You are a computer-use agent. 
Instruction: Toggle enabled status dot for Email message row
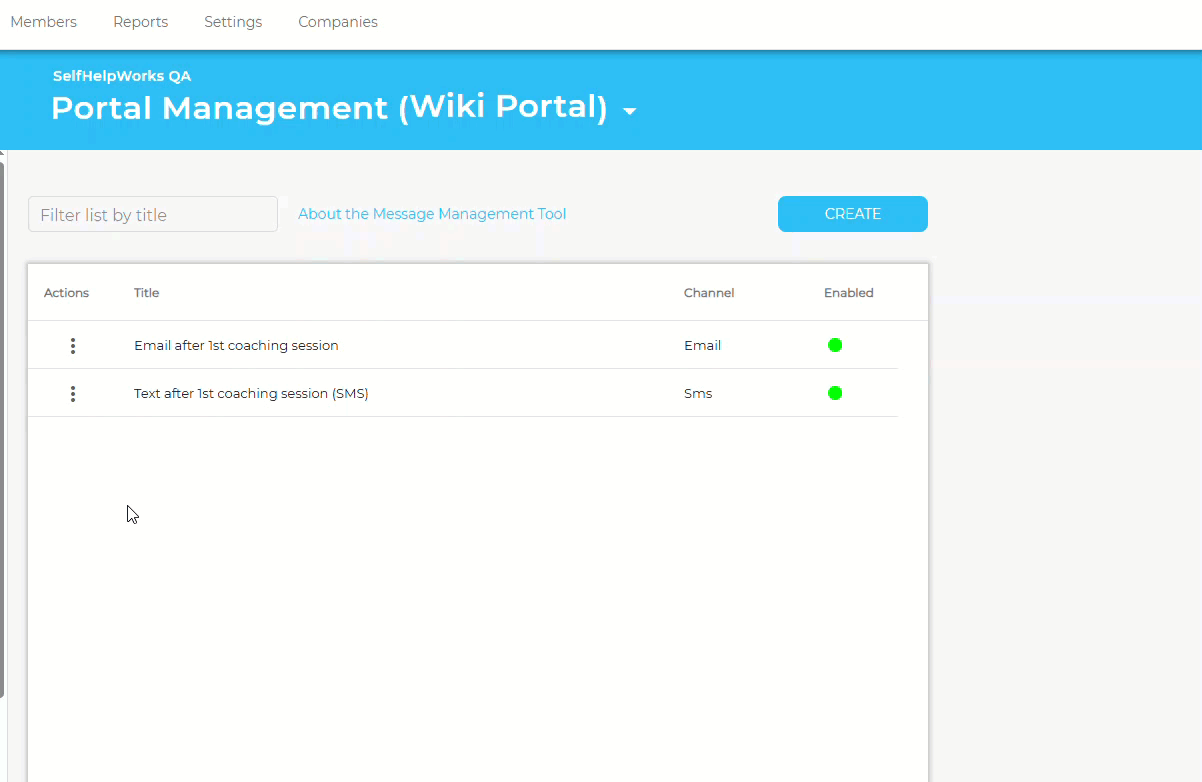[835, 345]
